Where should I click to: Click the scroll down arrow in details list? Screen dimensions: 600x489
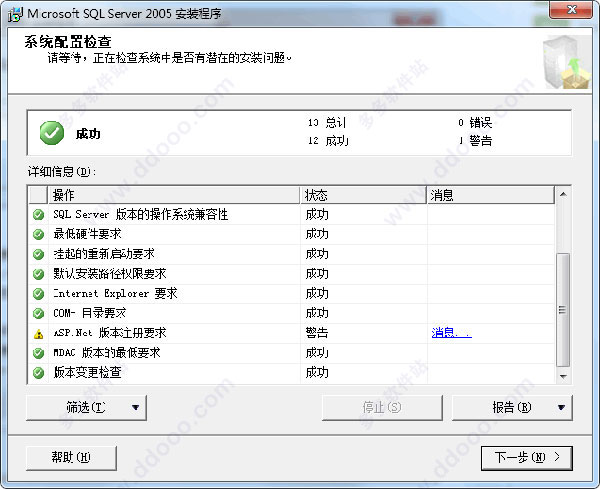pyautogui.click(x=563, y=376)
